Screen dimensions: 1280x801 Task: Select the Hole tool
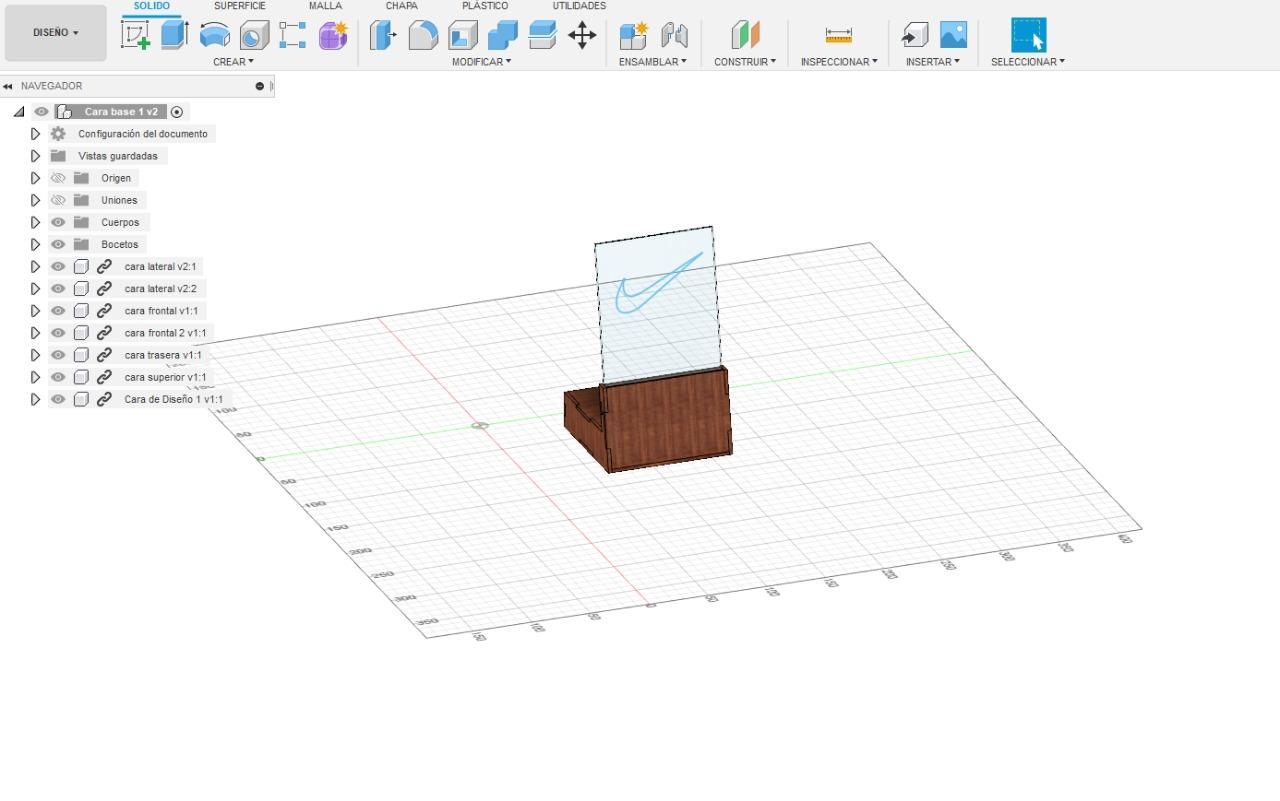[x=254, y=36]
